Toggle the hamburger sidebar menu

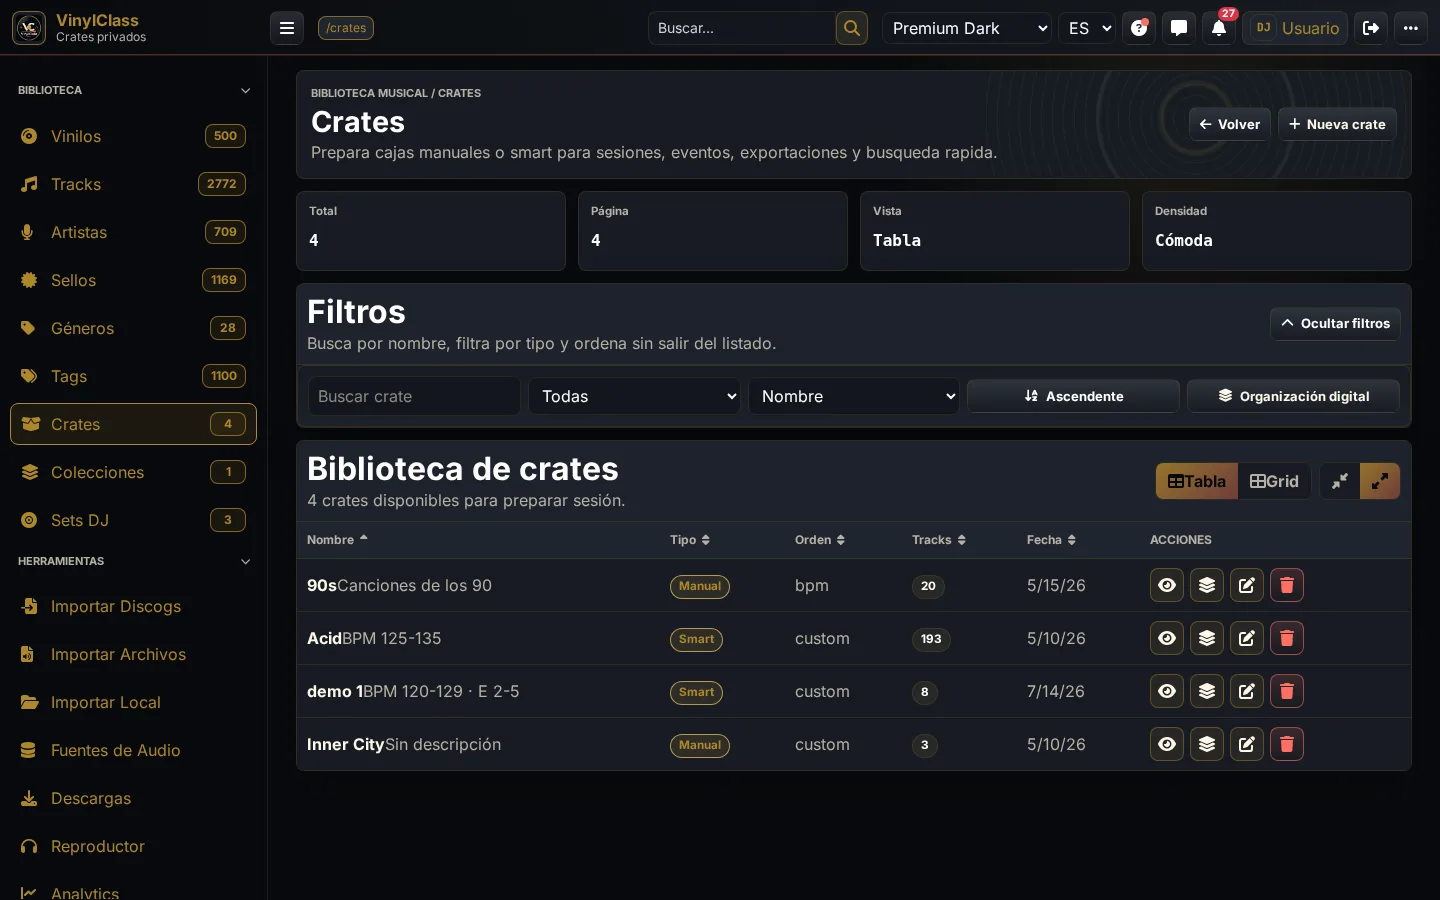coord(287,28)
